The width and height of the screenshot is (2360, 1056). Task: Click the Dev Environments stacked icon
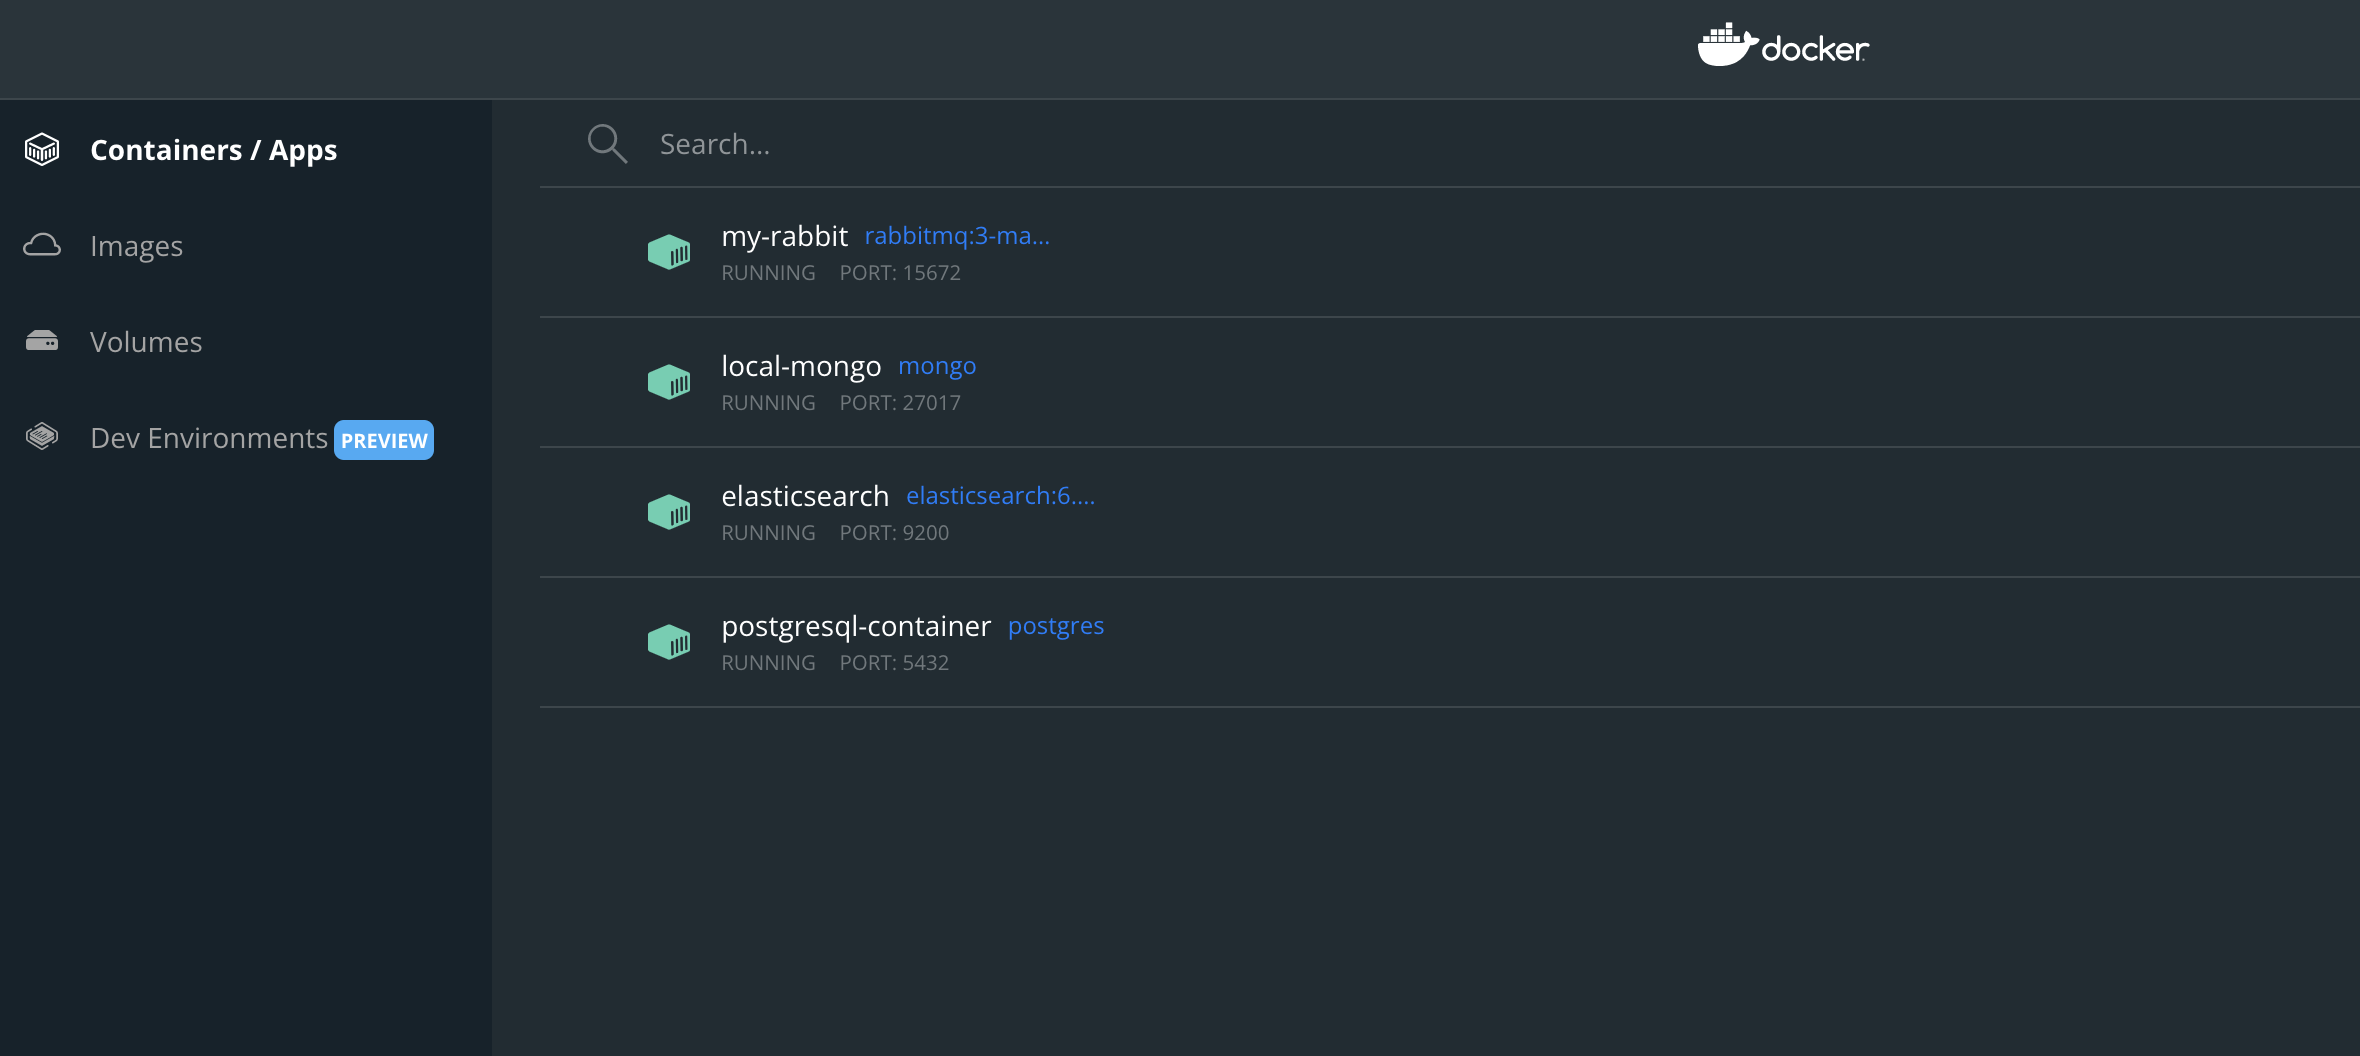tap(41, 437)
